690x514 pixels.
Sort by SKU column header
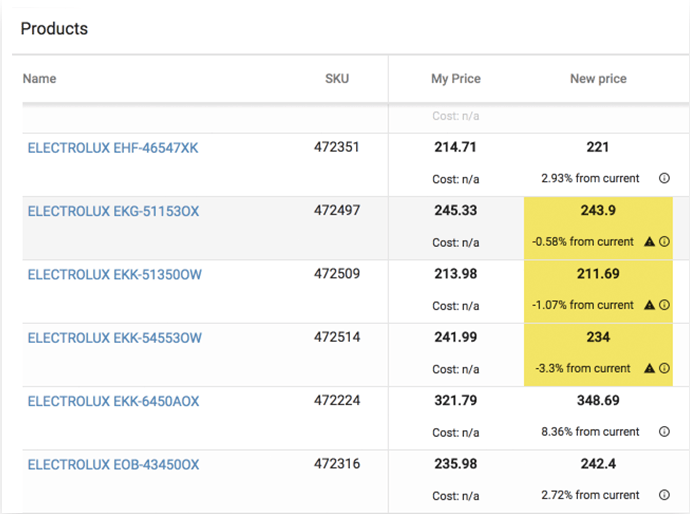click(x=337, y=79)
